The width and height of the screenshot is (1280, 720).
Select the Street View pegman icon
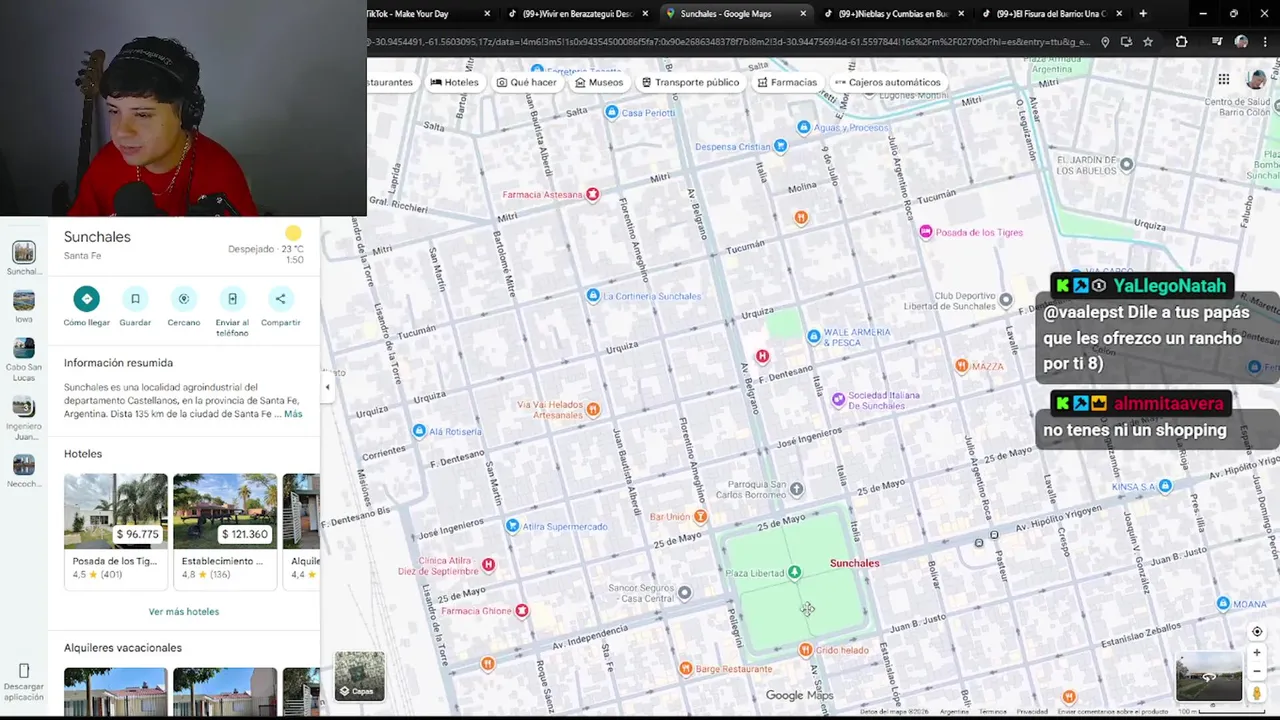(1257, 692)
